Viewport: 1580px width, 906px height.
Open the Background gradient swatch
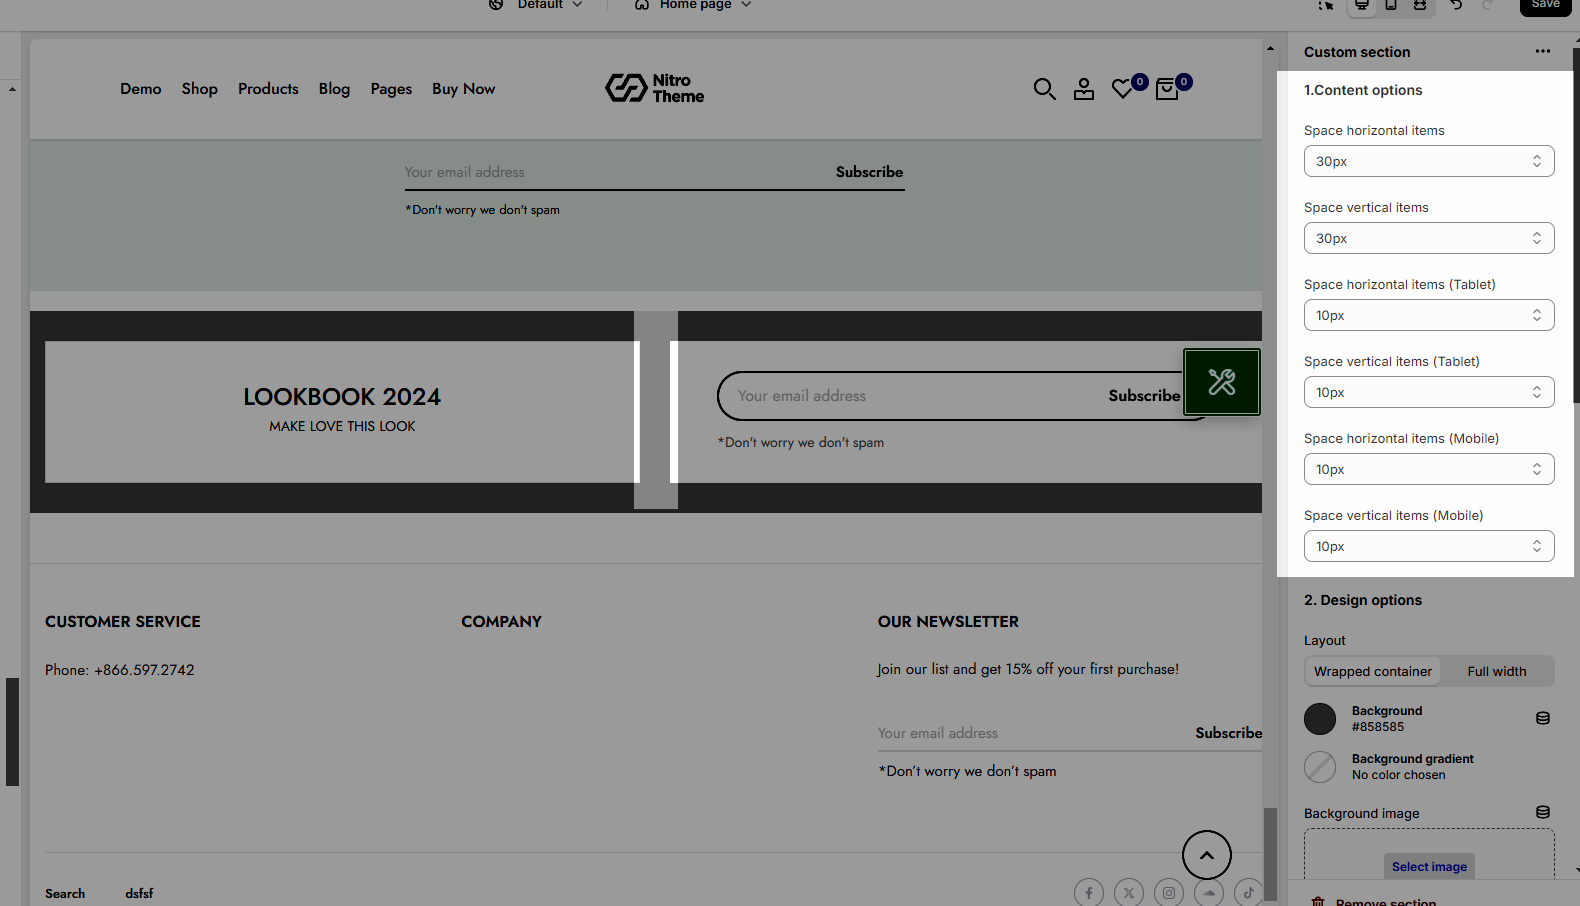pyautogui.click(x=1320, y=767)
